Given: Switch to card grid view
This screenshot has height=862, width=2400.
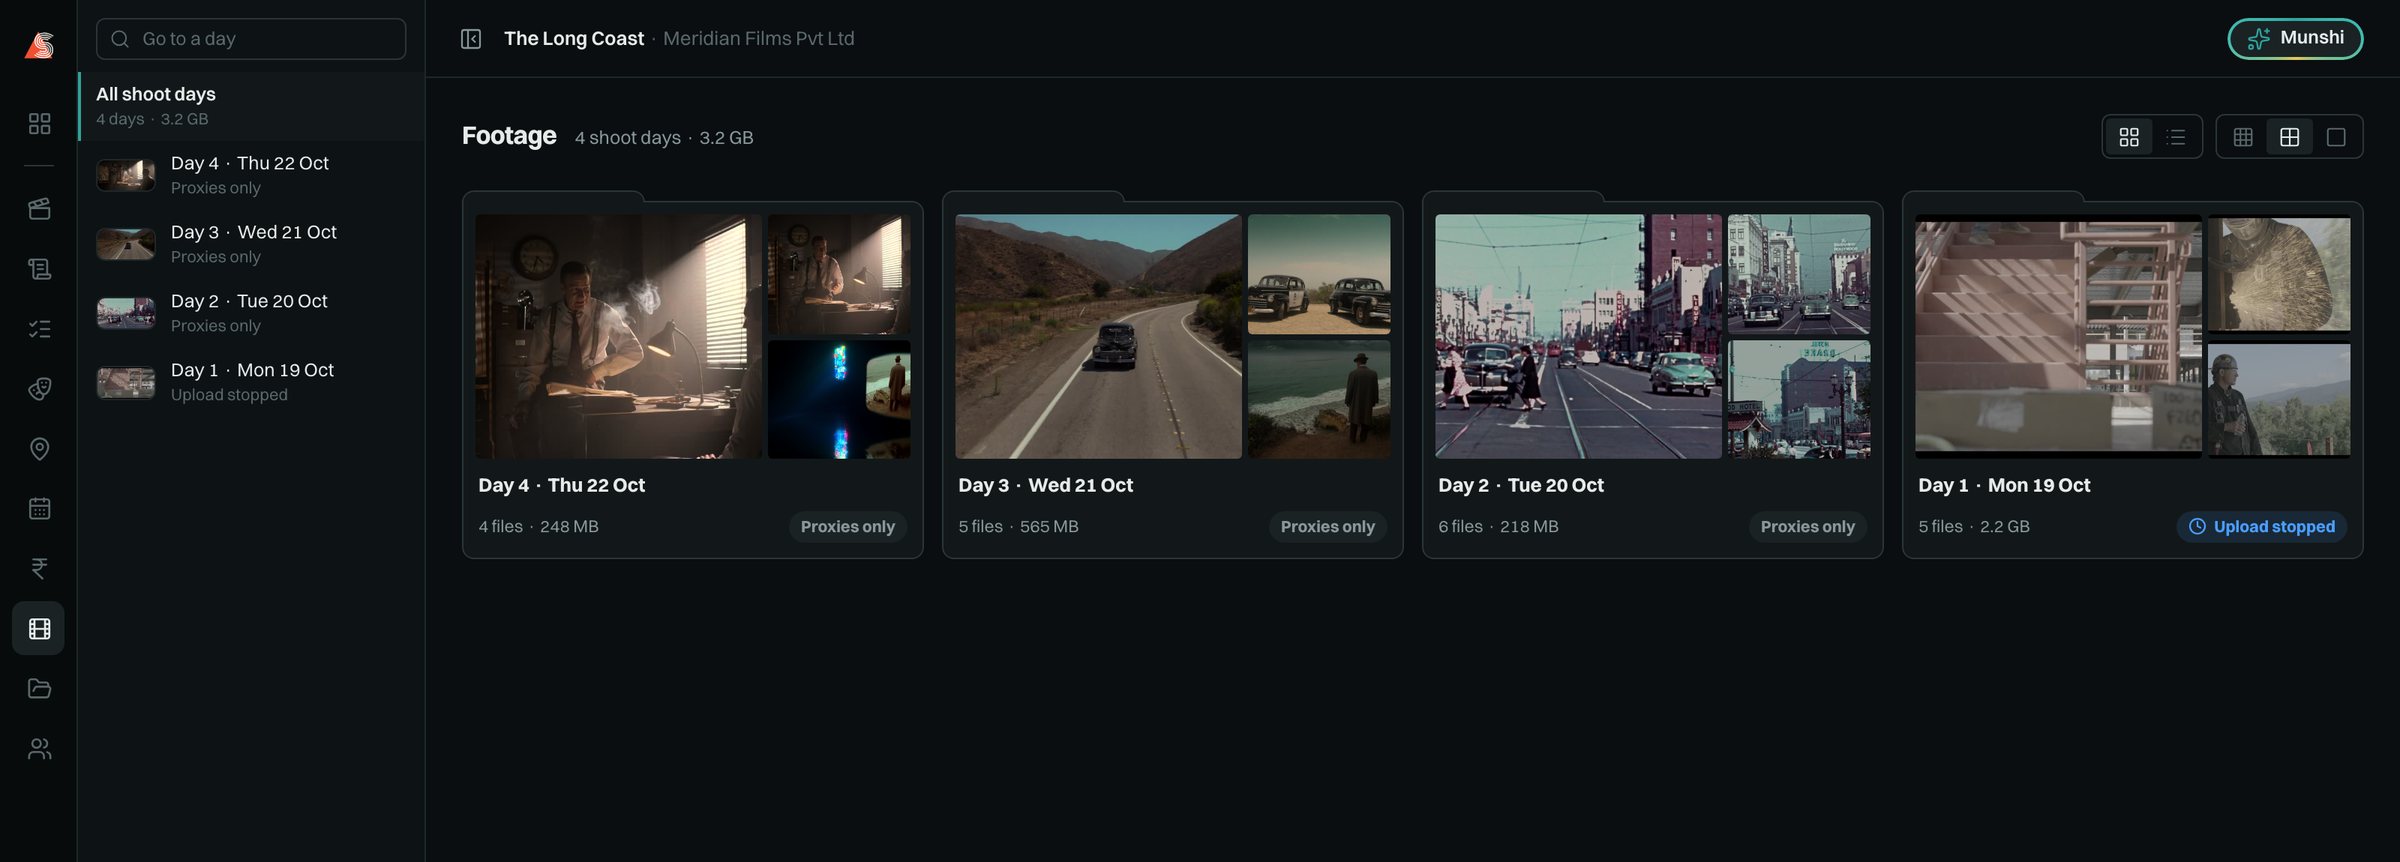Looking at the screenshot, I should [x=2129, y=137].
